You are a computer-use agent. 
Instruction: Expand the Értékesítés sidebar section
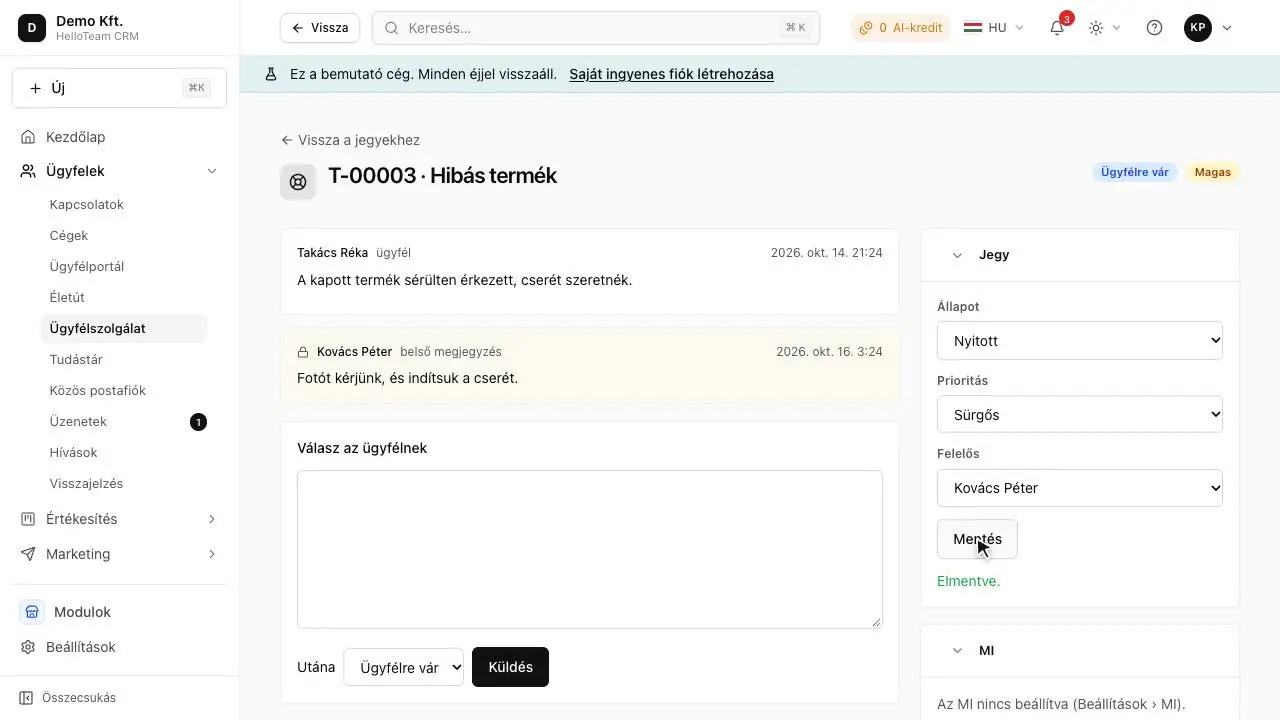coord(212,519)
